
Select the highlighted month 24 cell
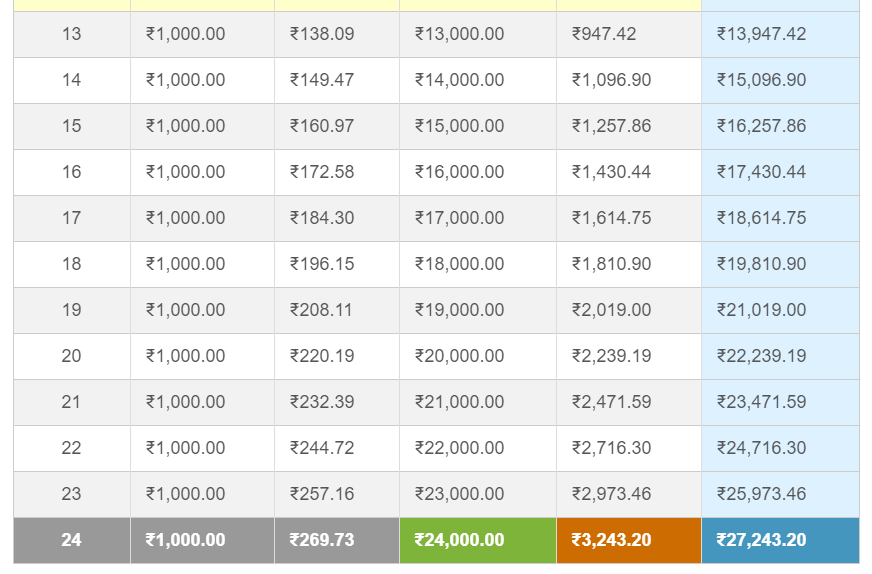[x=72, y=541]
